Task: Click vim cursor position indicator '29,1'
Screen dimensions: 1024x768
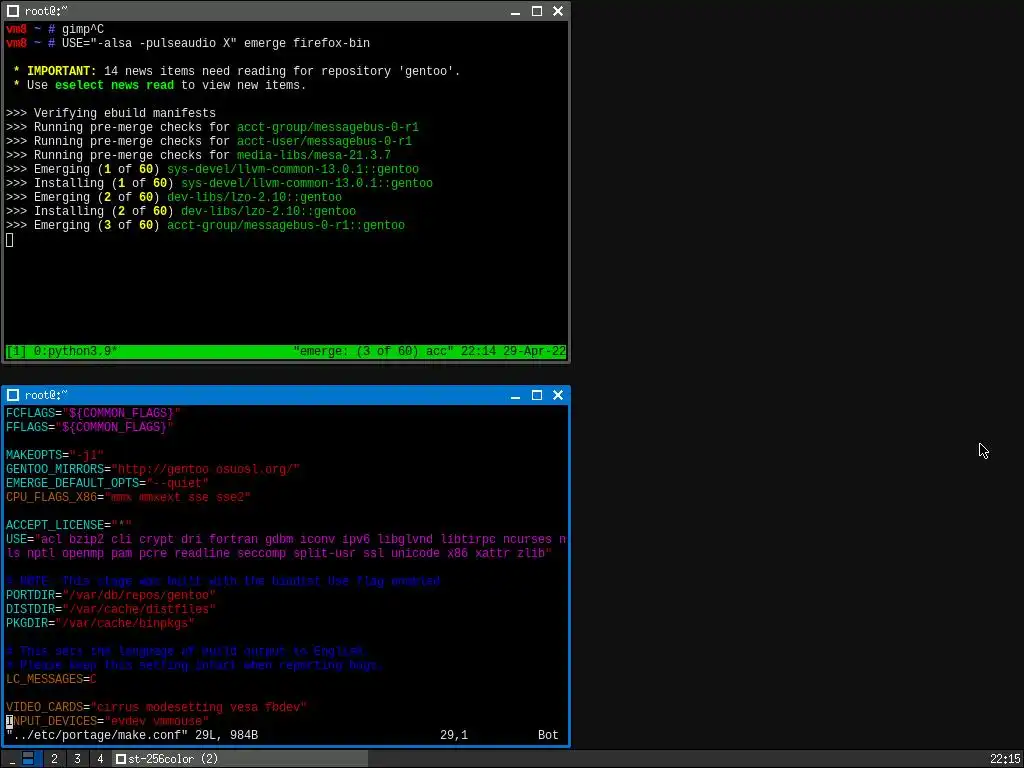Action: (x=454, y=735)
